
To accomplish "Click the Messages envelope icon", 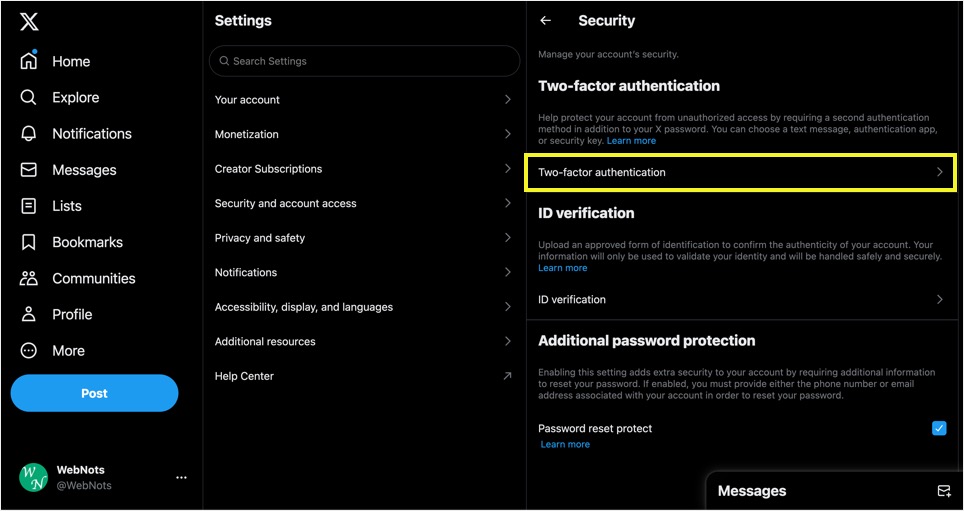I will (x=29, y=170).
